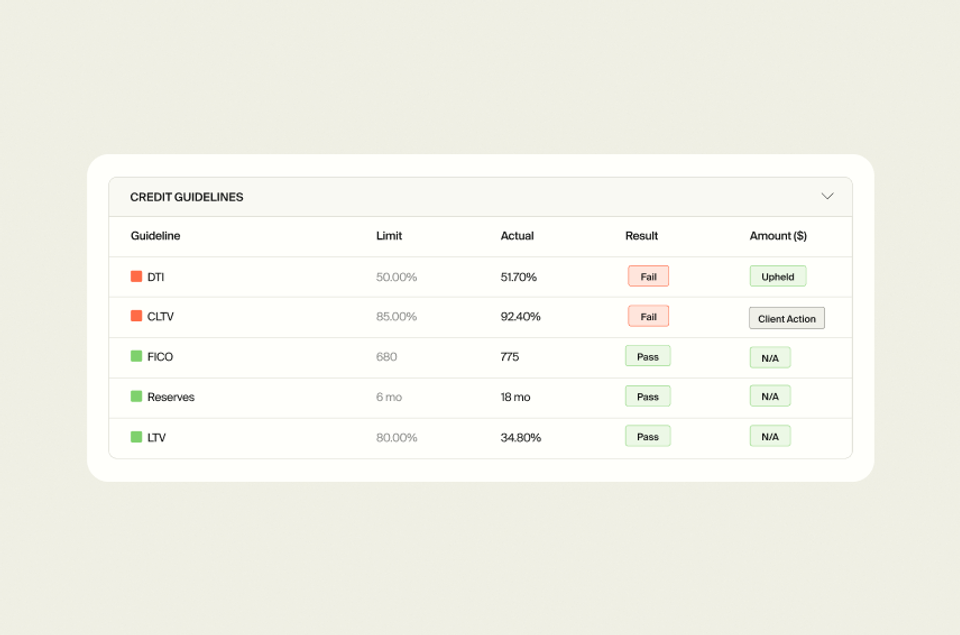
Task: Click the N/A badge in FICO row
Action: [770, 358]
